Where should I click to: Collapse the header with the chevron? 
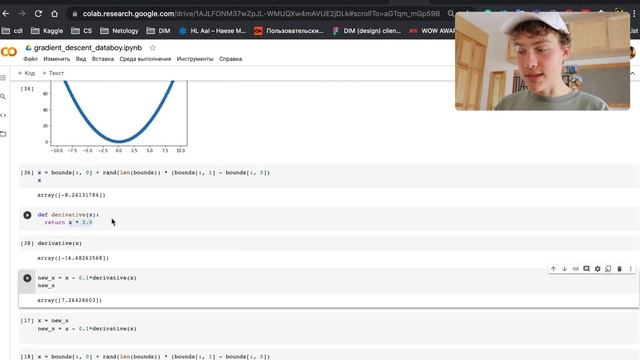[633, 73]
